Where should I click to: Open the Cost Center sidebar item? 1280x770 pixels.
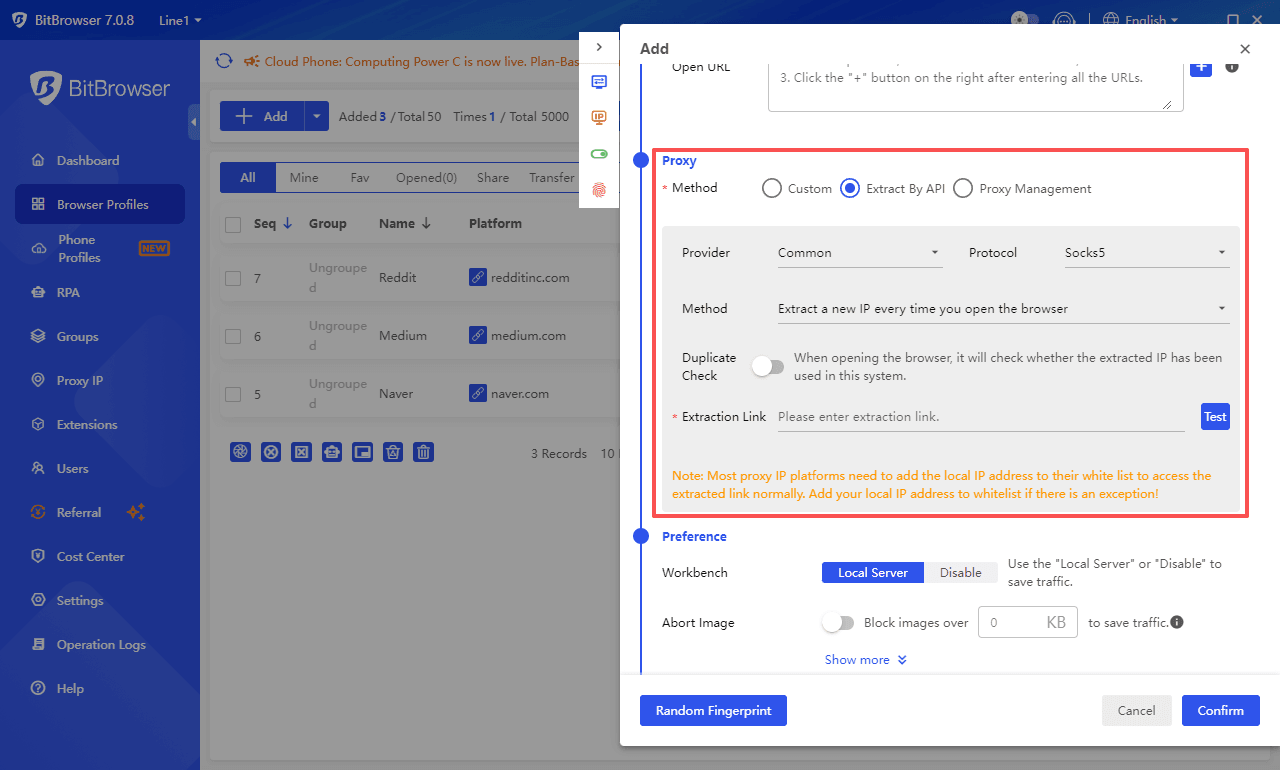coord(90,556)
